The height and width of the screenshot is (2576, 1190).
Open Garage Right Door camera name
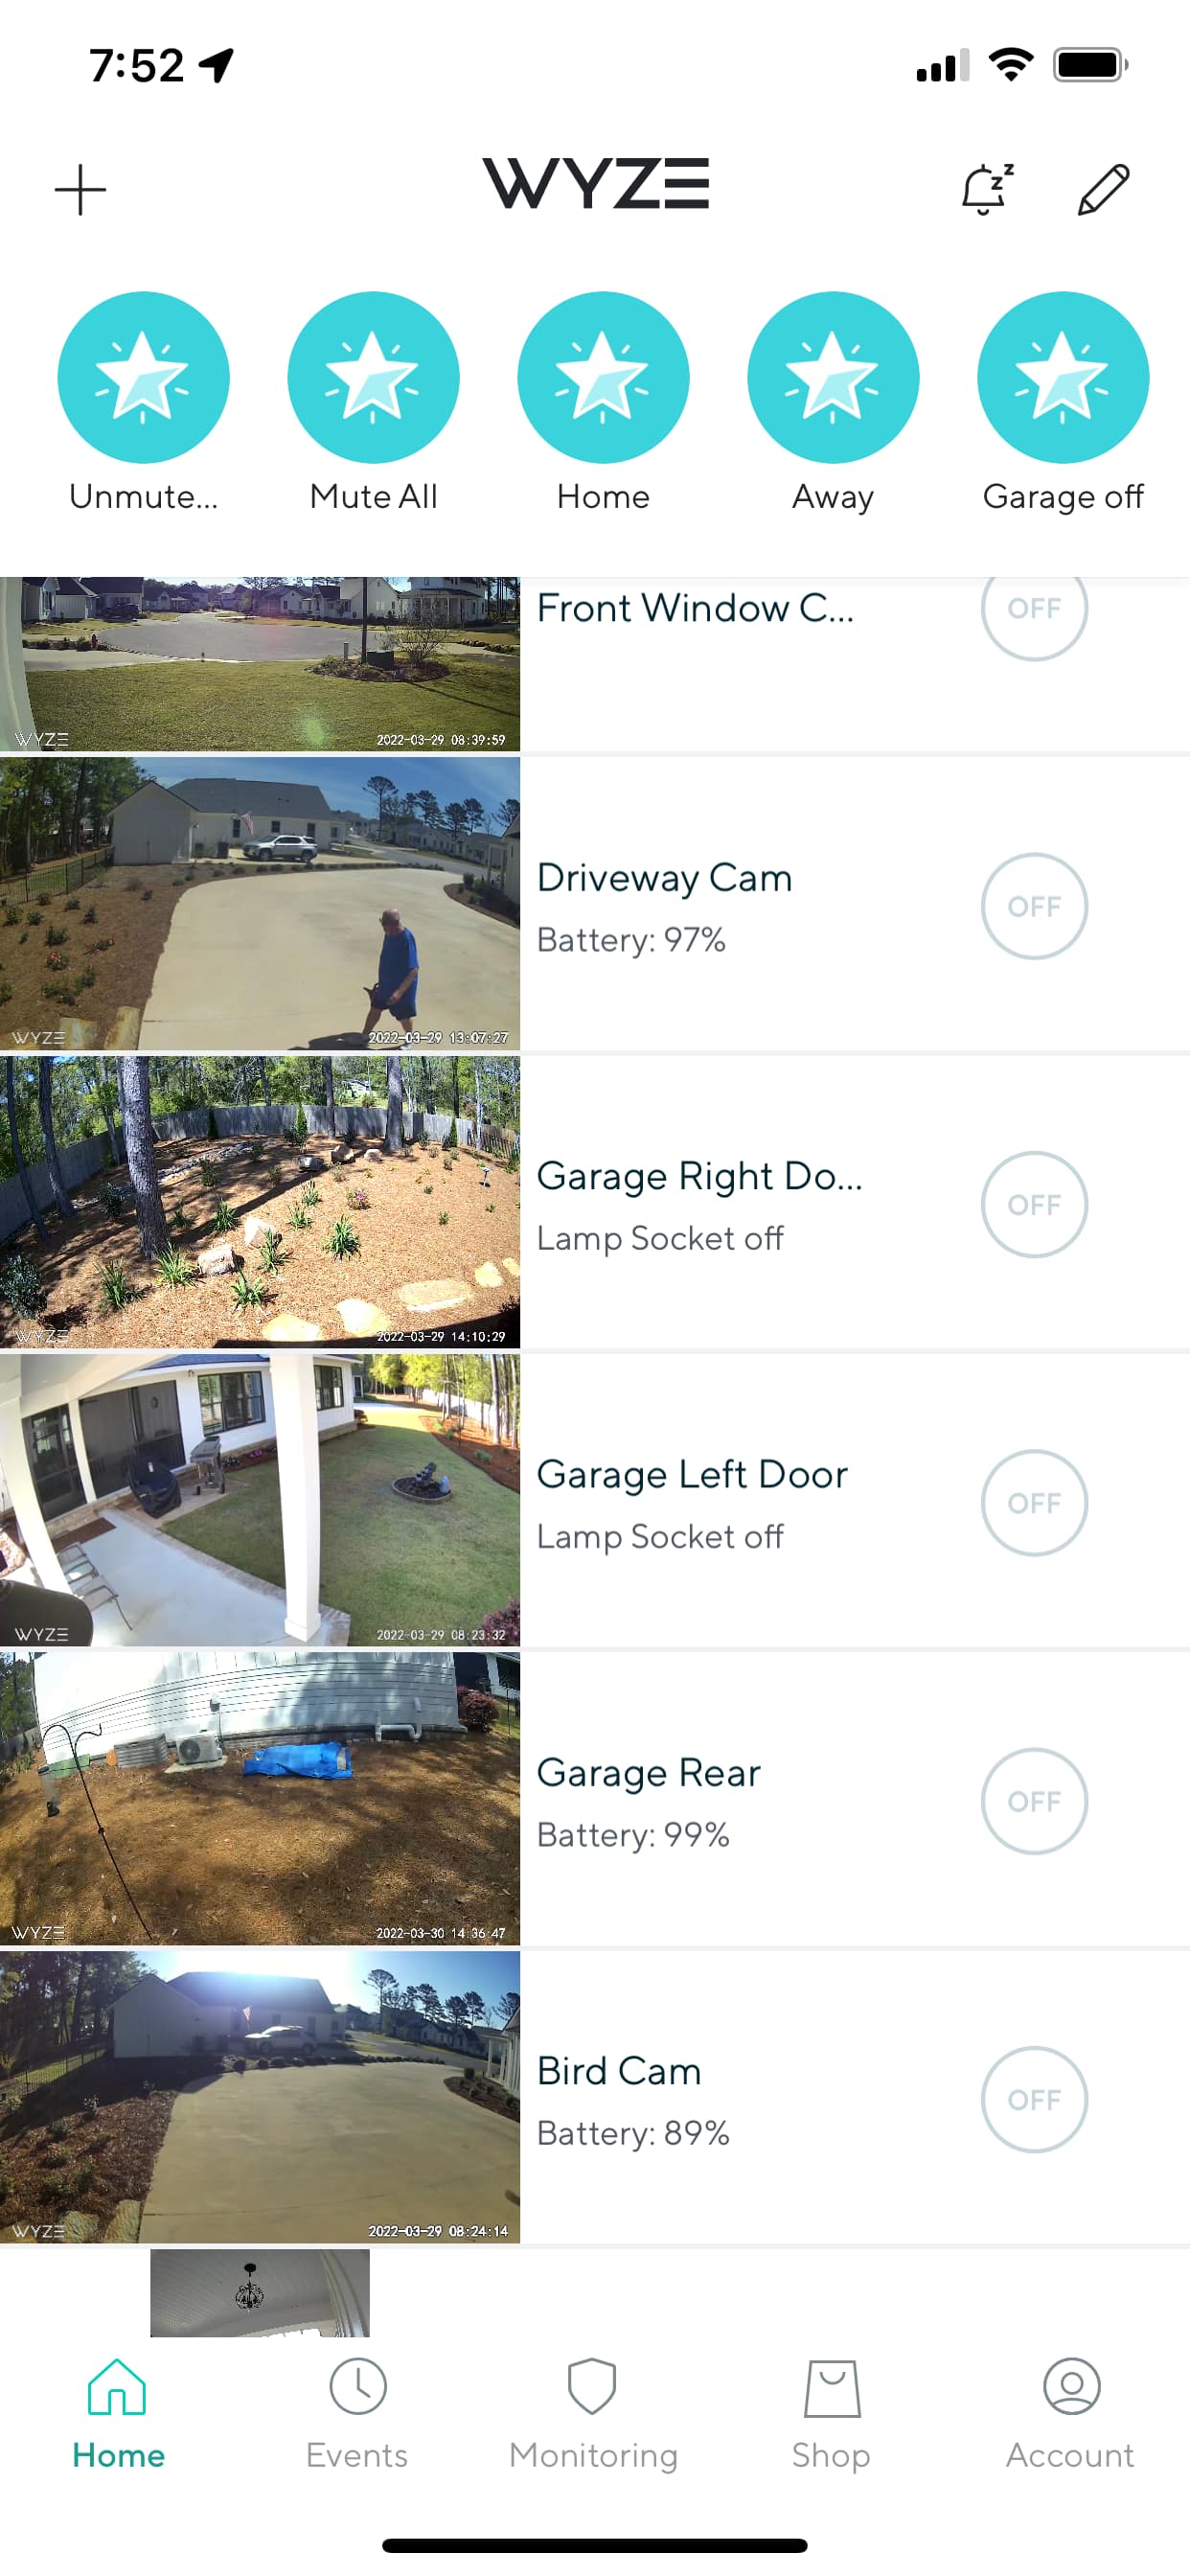coord(699,1176)
